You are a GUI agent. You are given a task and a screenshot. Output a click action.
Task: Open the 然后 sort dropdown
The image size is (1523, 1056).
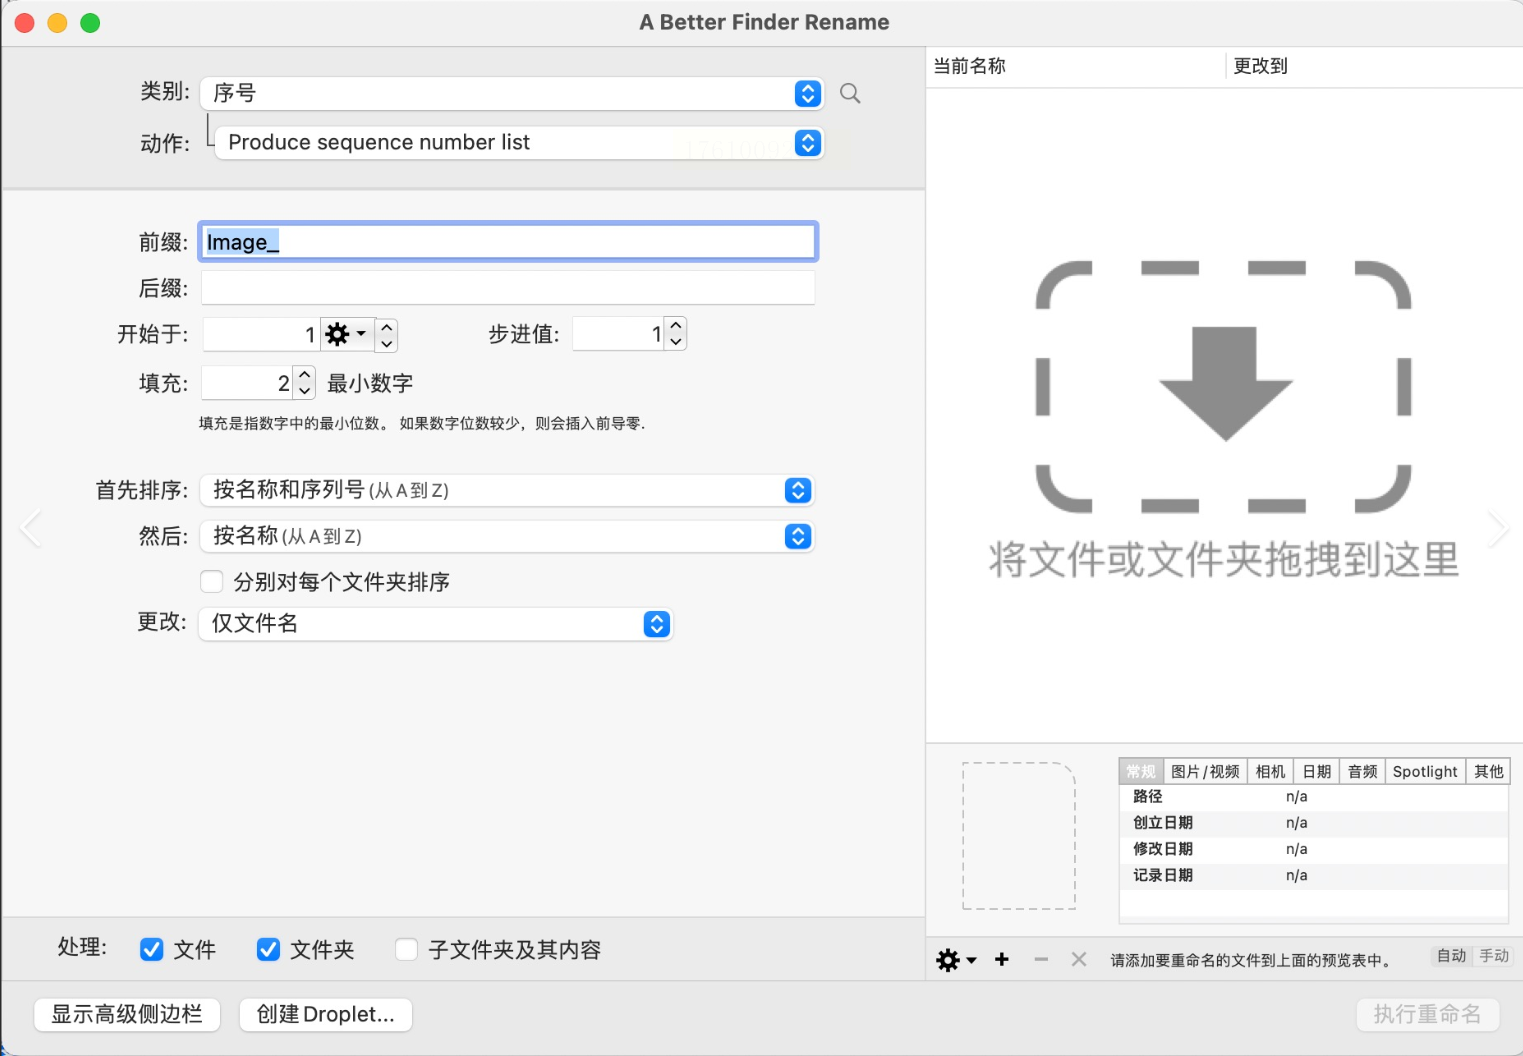[507, 536]
